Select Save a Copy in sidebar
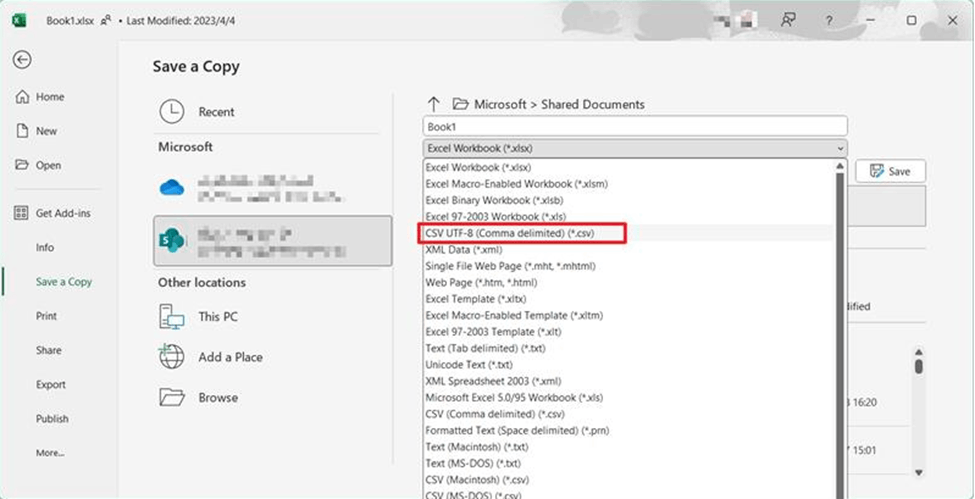 pyautogui.click(x=63, y=282)
